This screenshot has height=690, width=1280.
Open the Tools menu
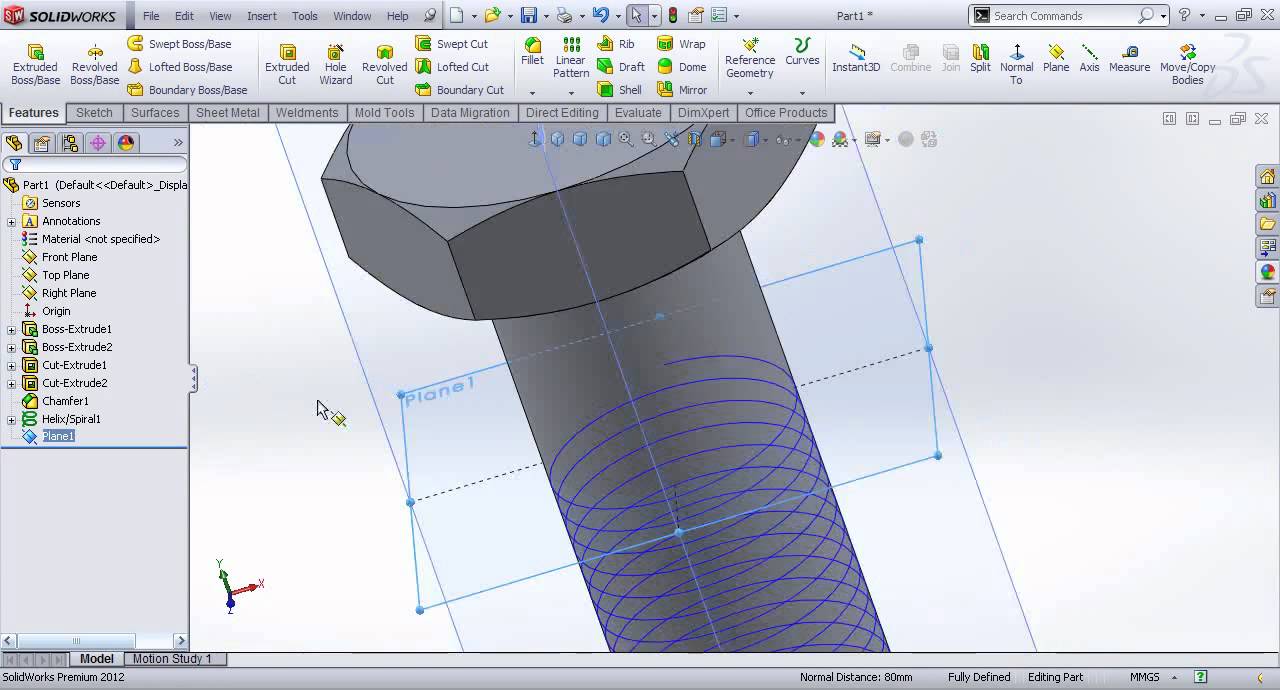[305, 16]
